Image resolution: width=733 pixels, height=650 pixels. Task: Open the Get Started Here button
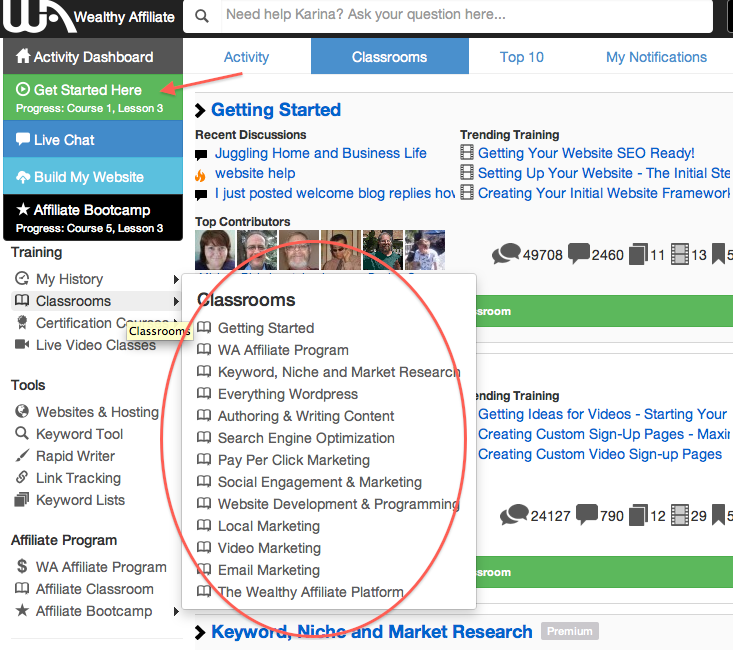(93, 97)
